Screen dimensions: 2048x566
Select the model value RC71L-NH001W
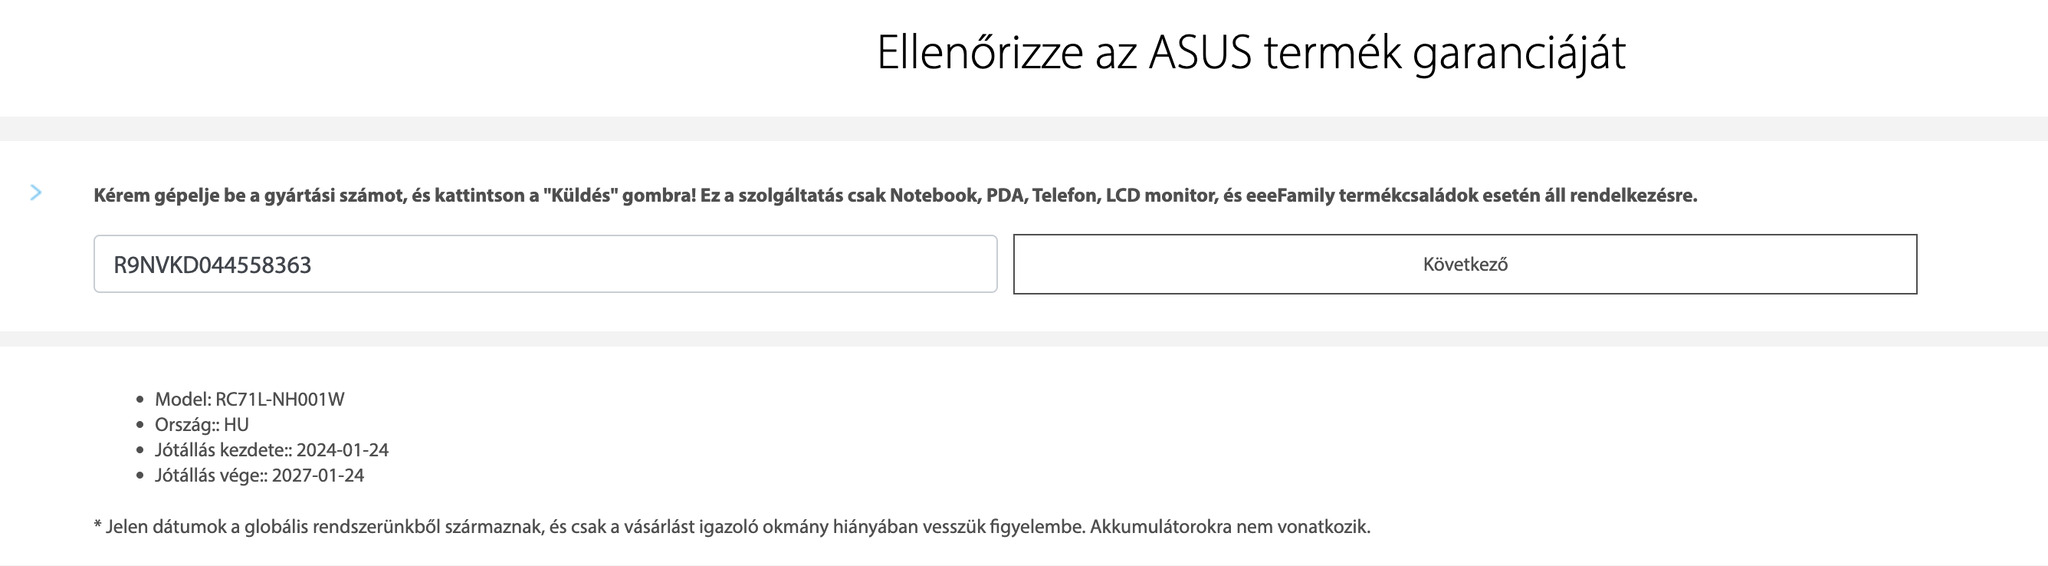[x=280, y=399]
